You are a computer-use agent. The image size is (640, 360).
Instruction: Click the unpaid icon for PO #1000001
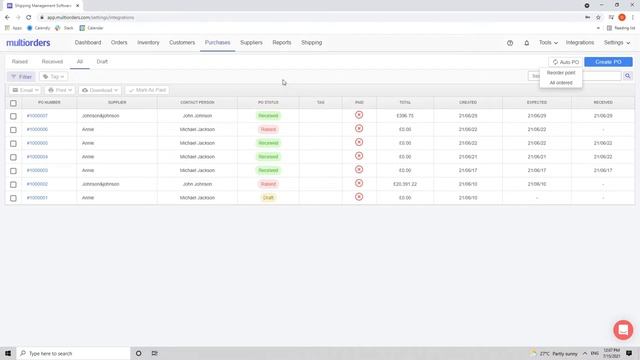(359, 197)
